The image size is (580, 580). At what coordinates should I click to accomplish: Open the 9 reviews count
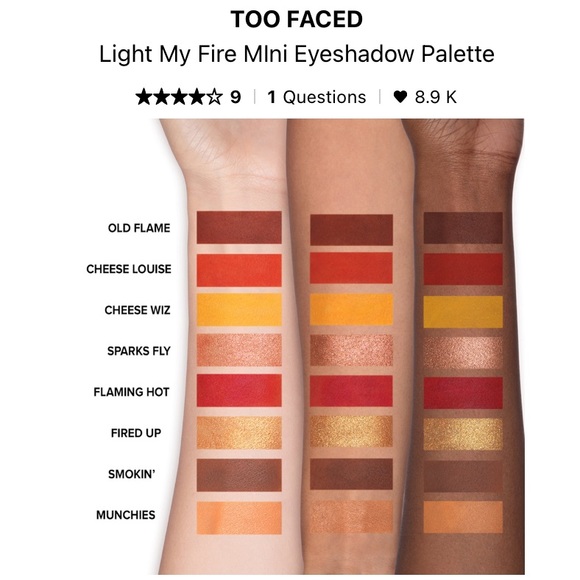tap(235, 97)
